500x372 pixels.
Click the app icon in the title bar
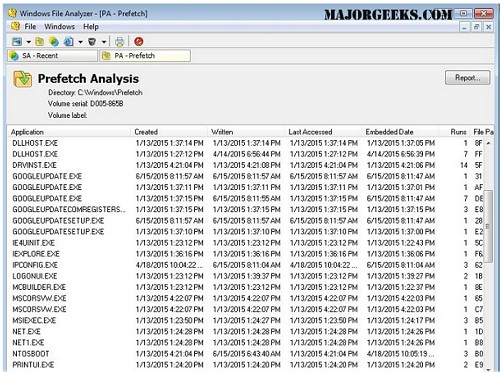point(13,14)
